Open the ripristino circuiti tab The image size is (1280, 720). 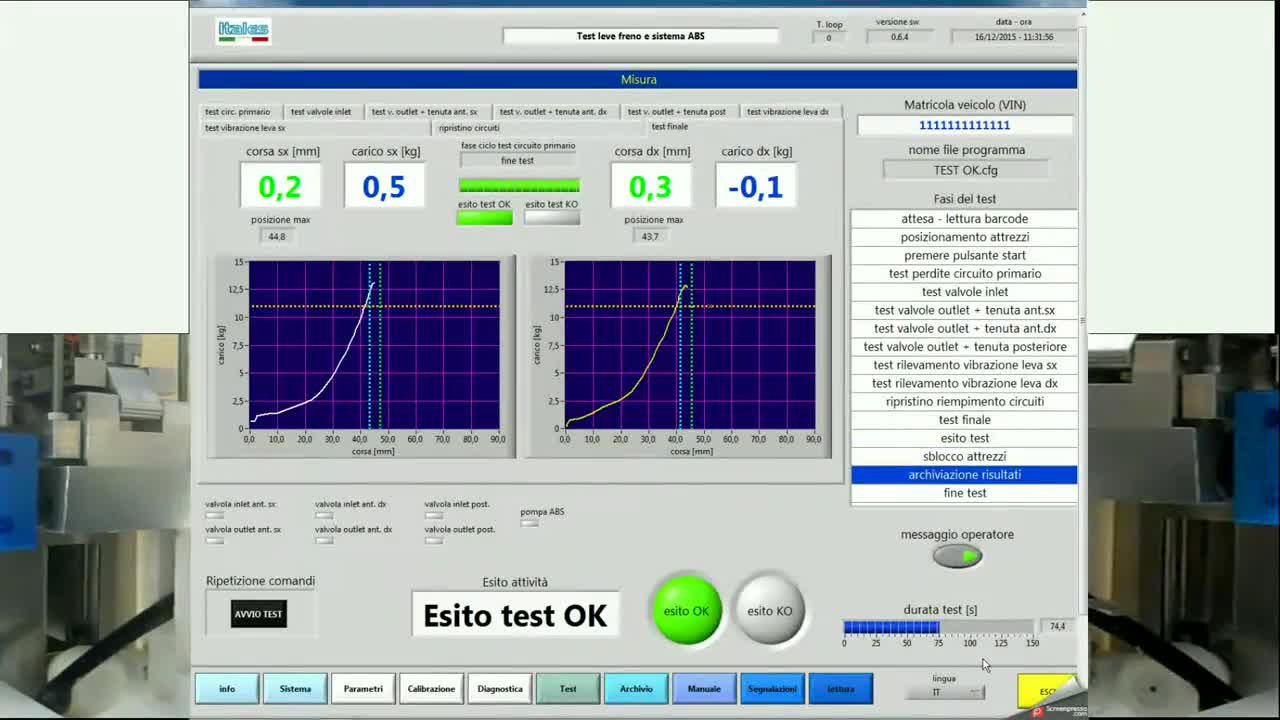coord(540,128)
